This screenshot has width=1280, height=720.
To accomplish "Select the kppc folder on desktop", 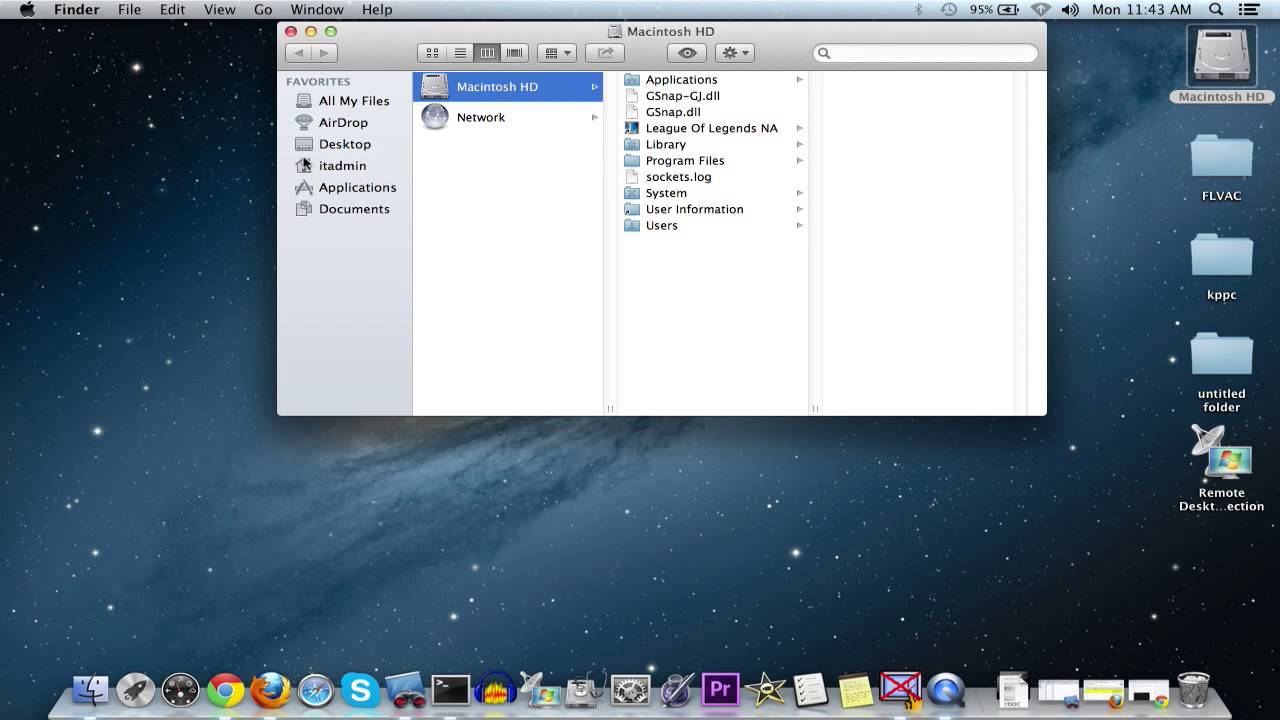I will [x=1221, y=256].
